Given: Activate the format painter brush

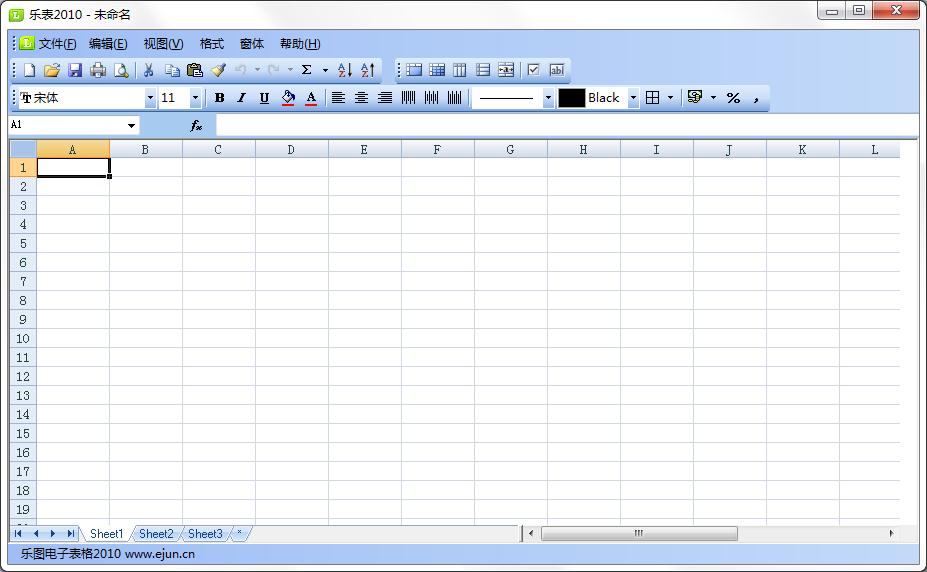Looking at the screenshot, I should point(219,70).
